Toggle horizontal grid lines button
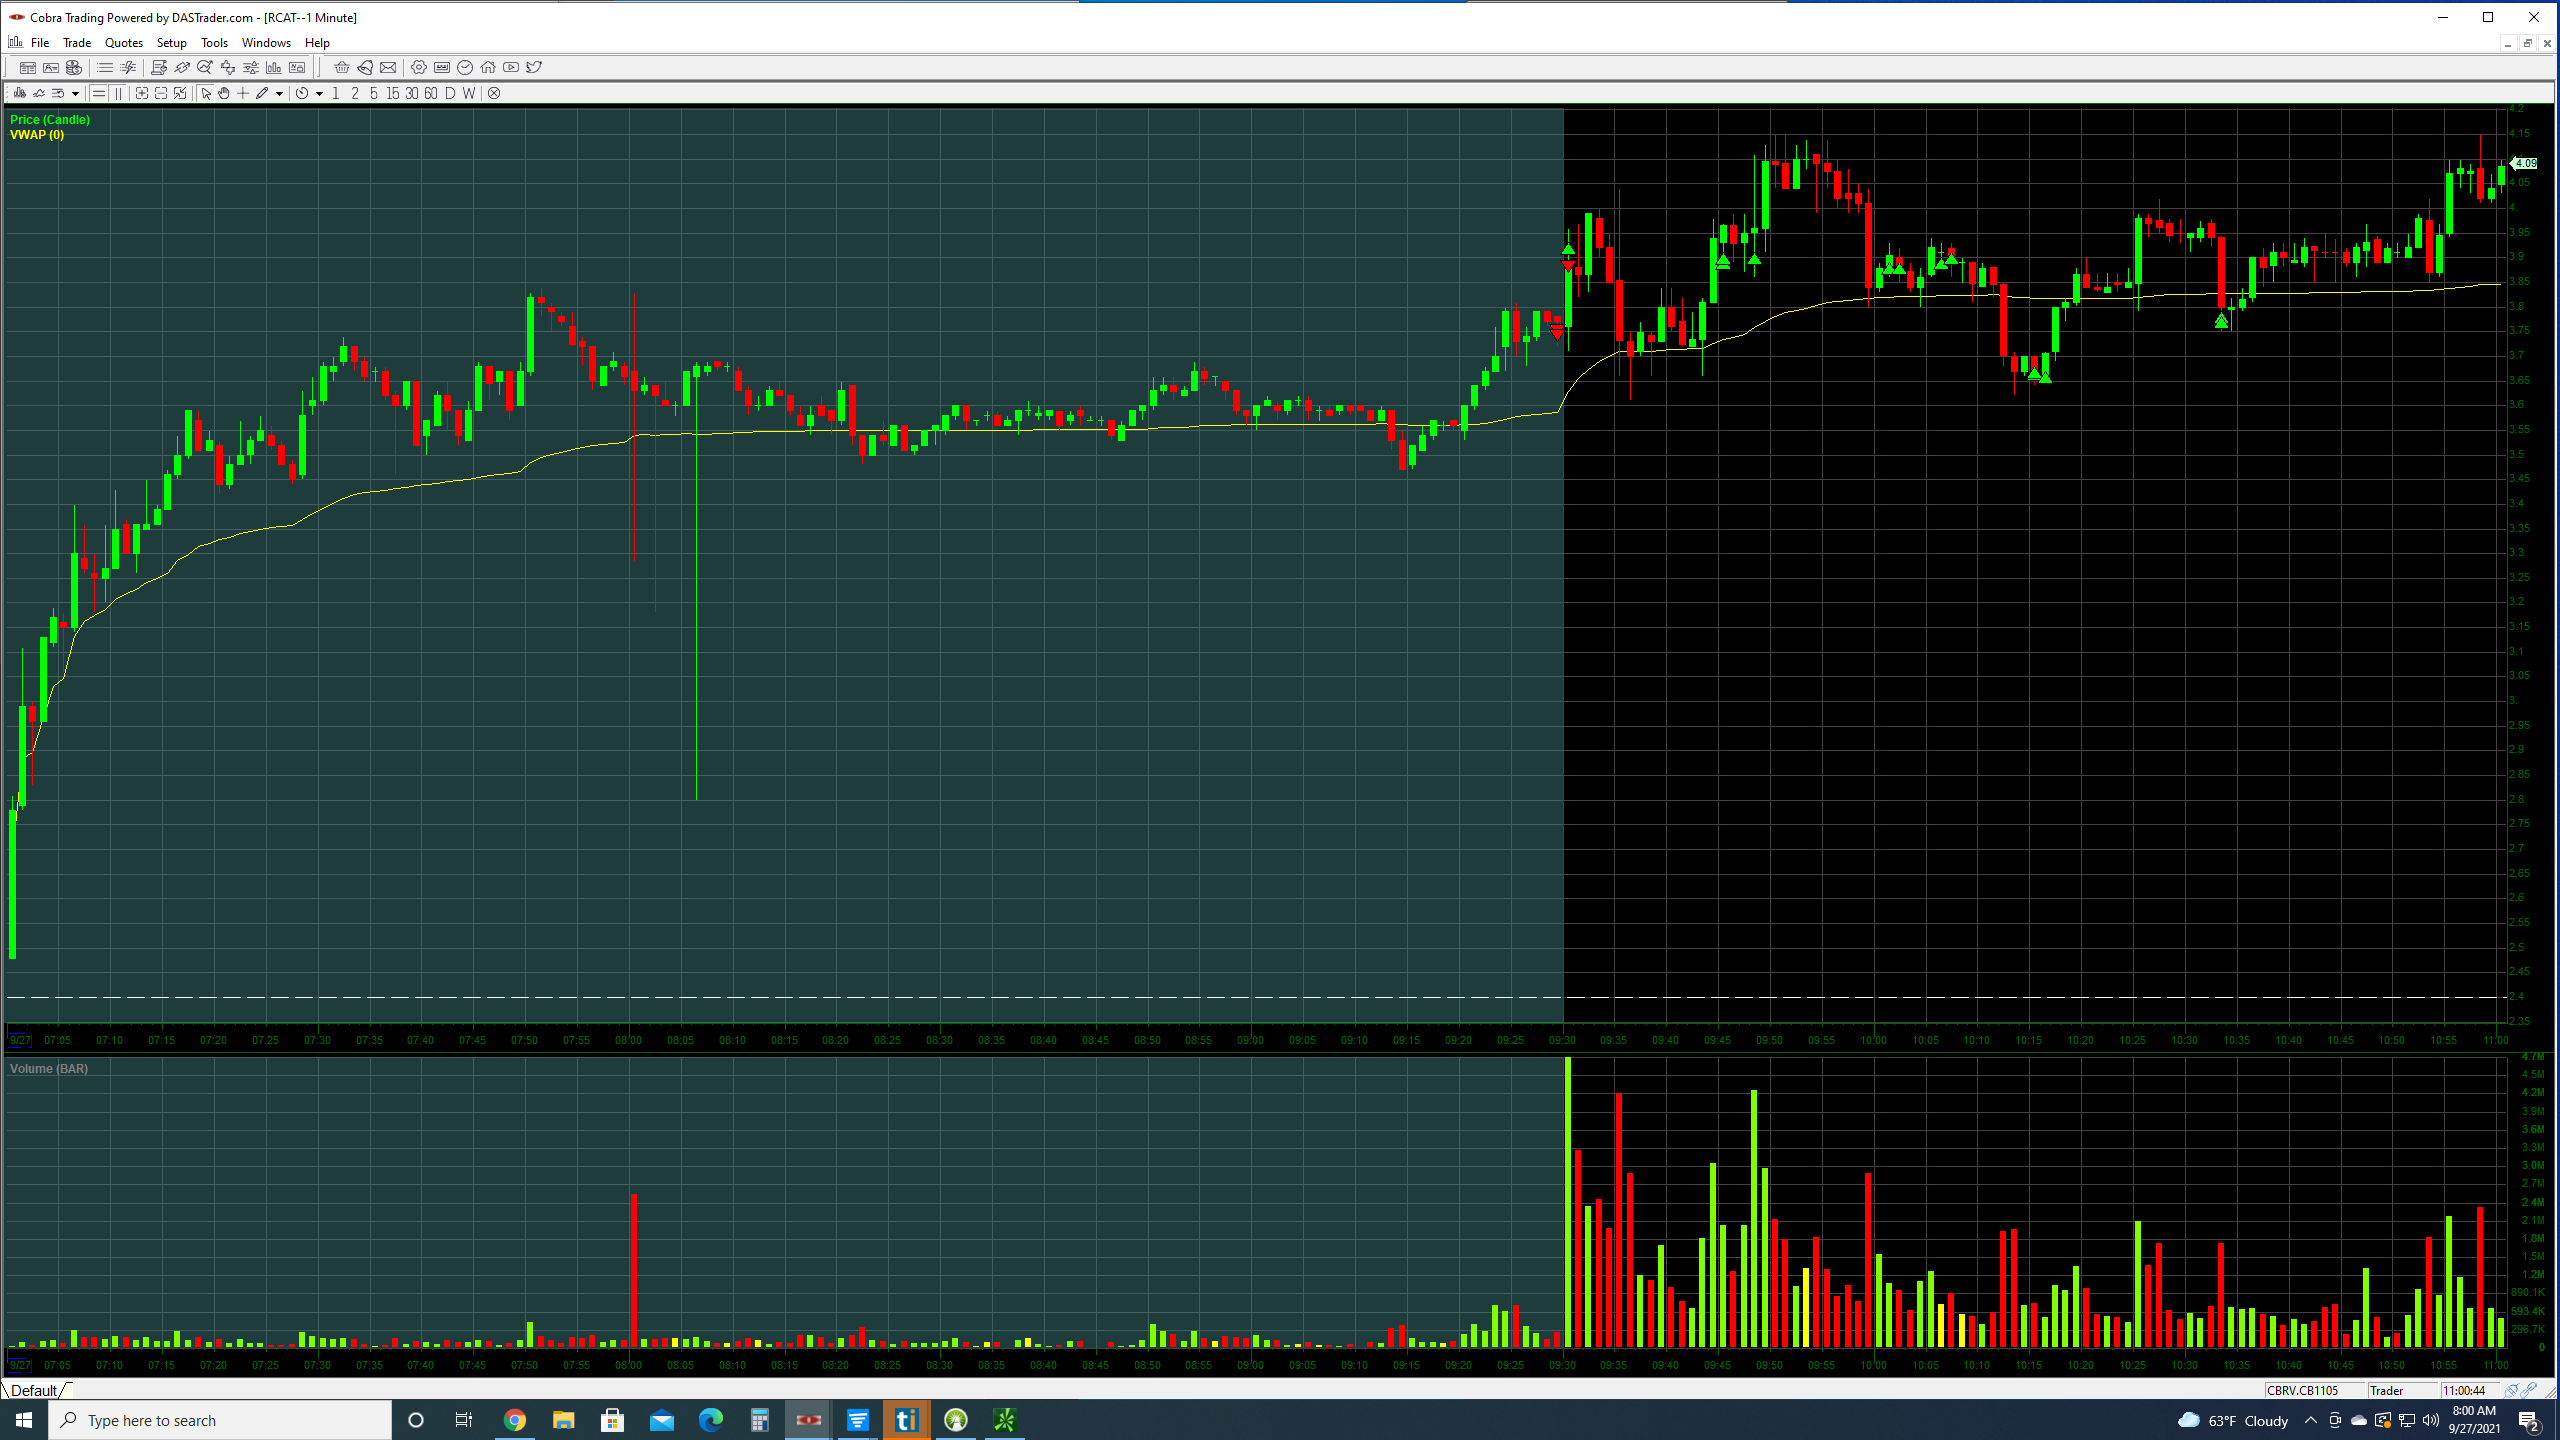 pos(98,93)
